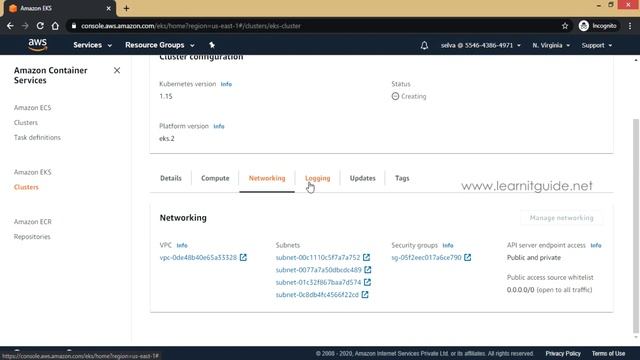Image resolution: width=640 pixels, height=360 pixels.
Task: Click the browser address bar URL
Action: pos(191,26)
